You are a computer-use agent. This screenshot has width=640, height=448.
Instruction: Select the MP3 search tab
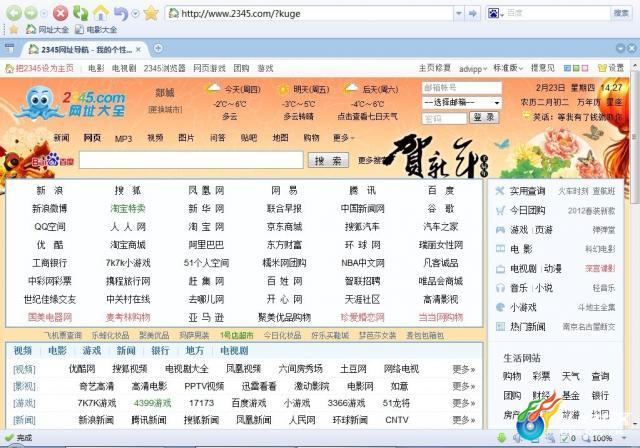point(123,139)
